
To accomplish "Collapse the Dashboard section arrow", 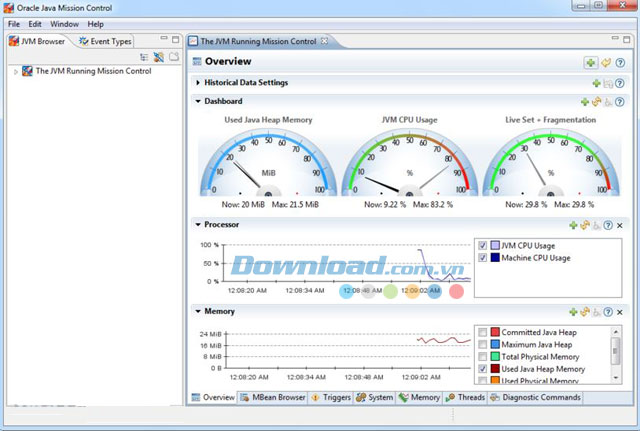I will click(198, 101).
